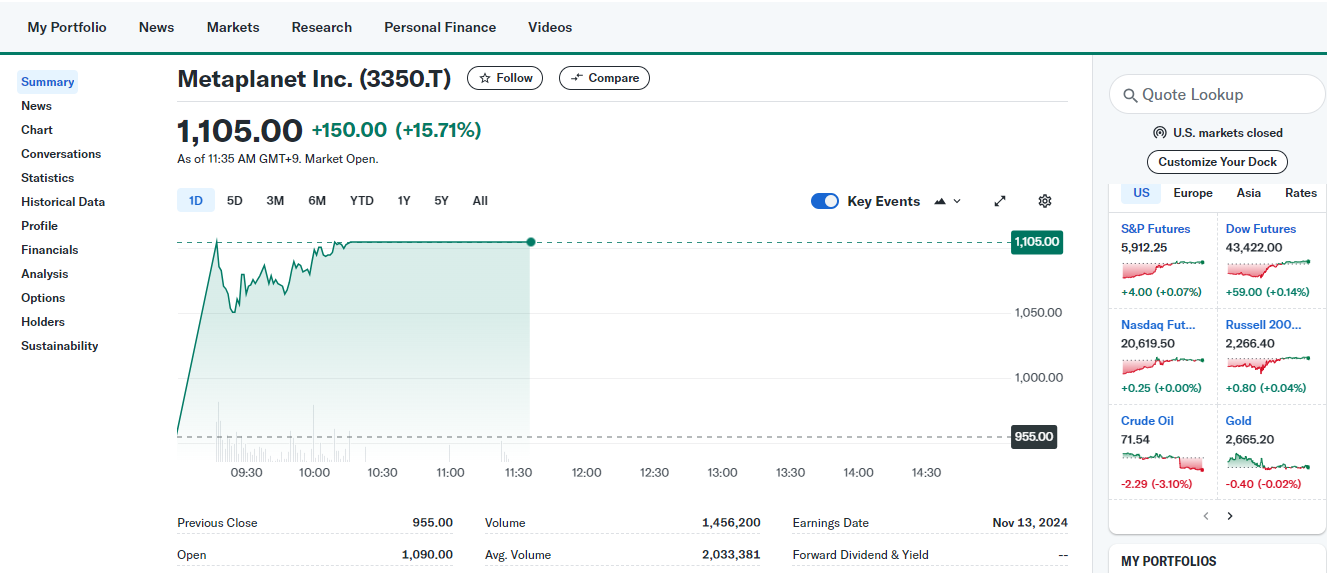Open Analysis in the sidebar
1327x573 pixels.
pos(45,274)
